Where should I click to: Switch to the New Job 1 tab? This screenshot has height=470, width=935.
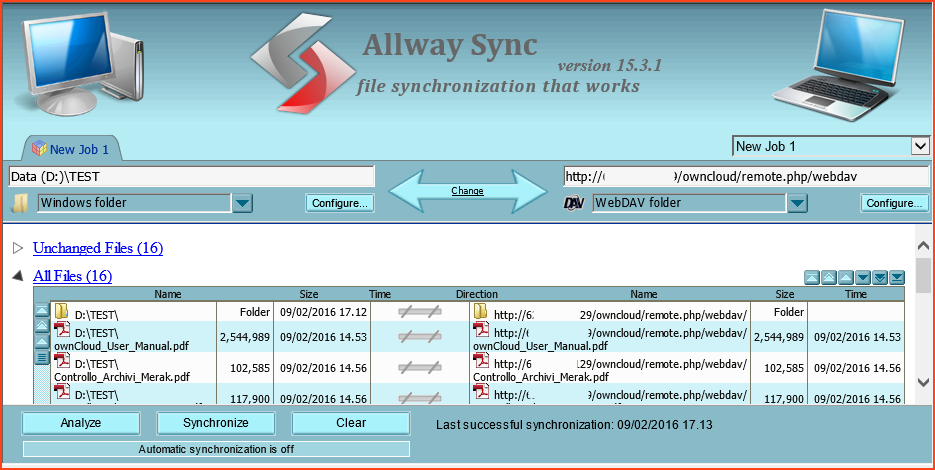point(72,149)
